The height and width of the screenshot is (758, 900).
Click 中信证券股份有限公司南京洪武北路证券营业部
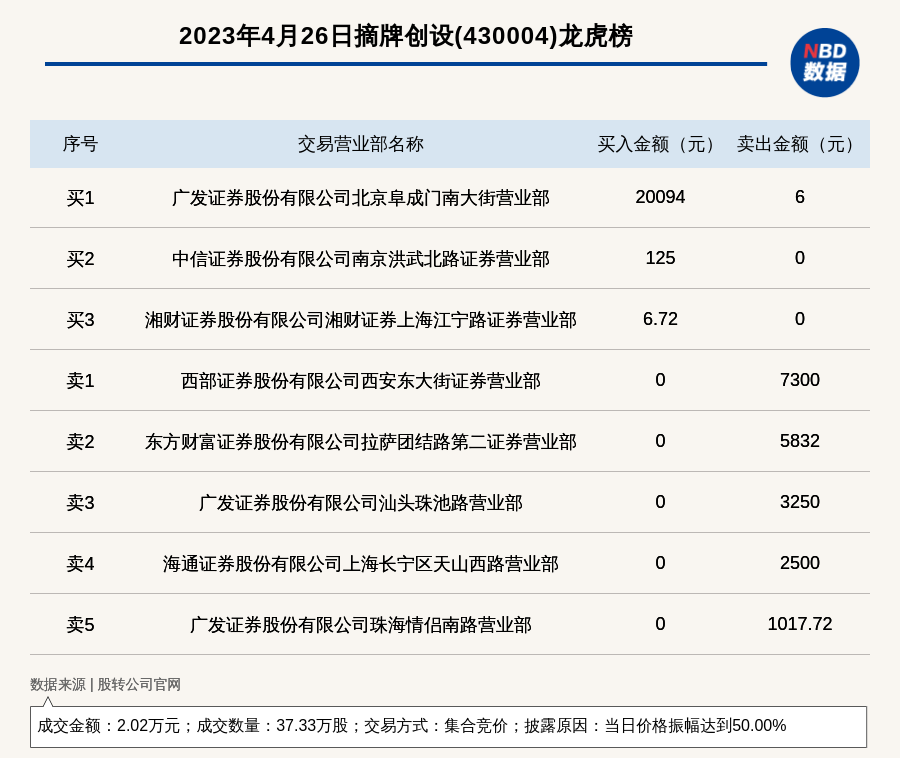360,259
